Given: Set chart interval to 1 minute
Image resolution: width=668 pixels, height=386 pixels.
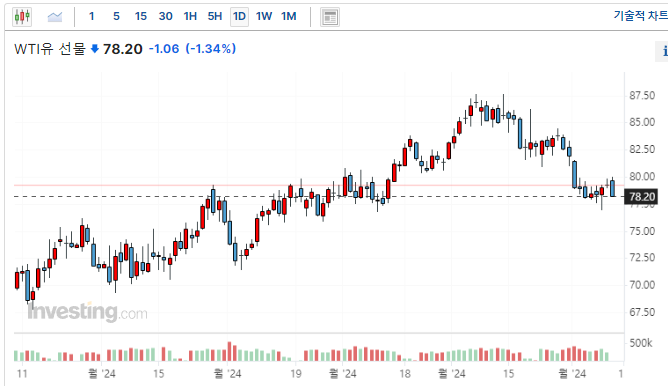Looking at the screenshot, I should [91, 17].
